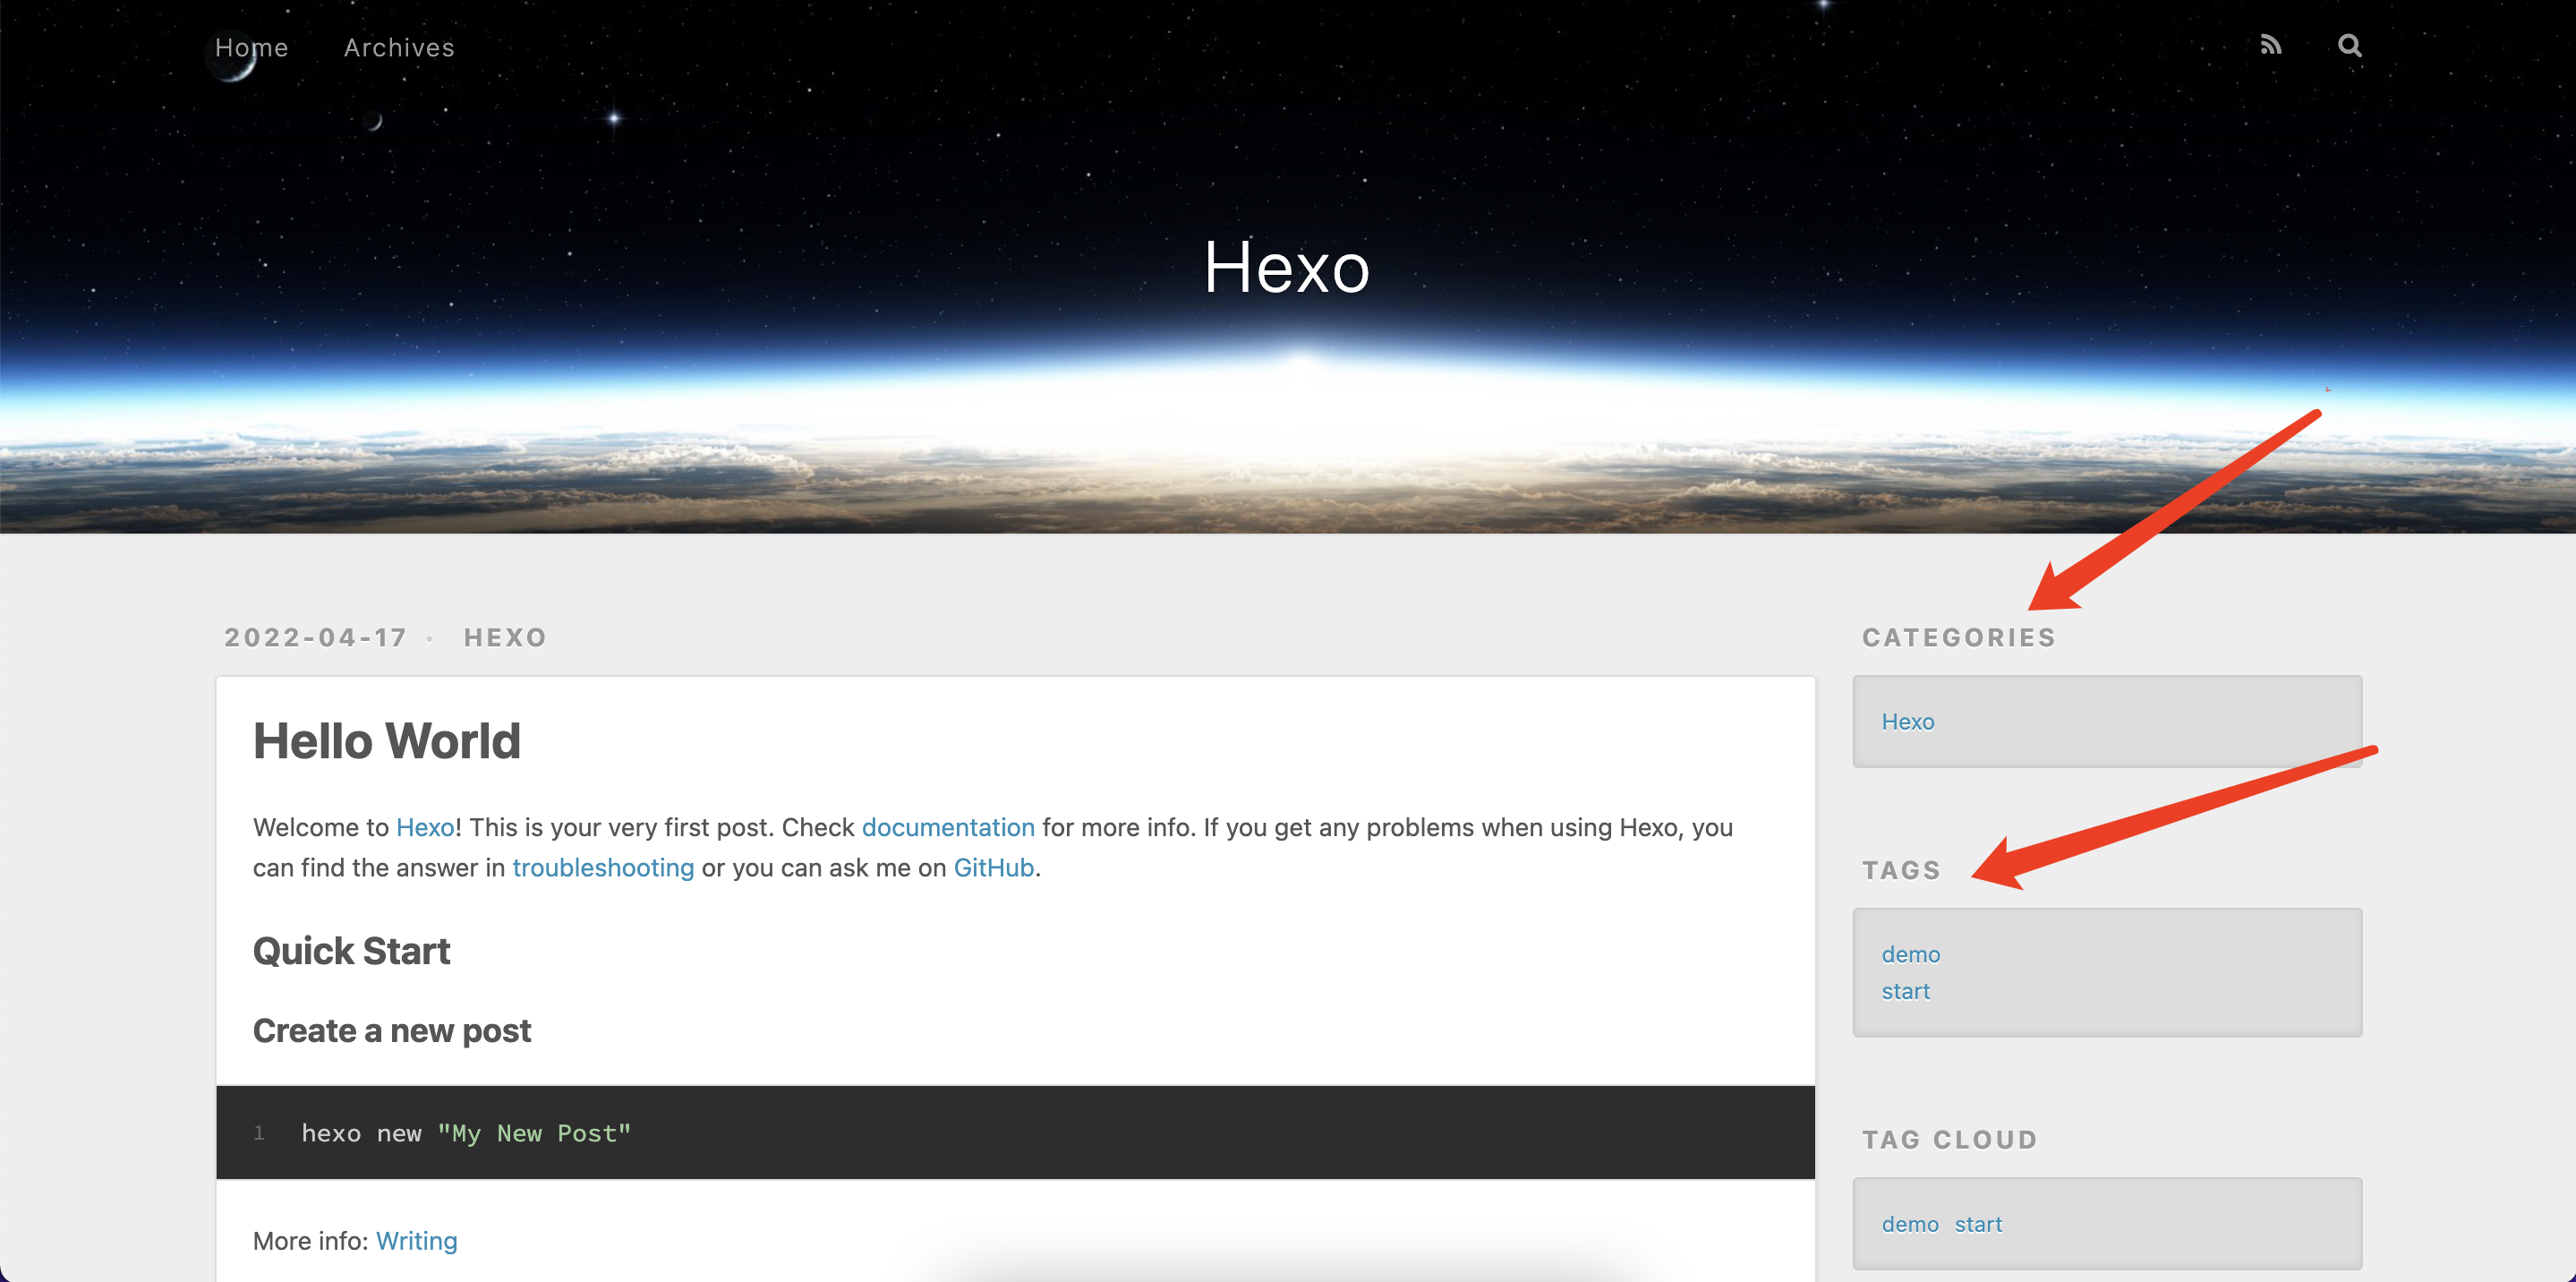2576x1282 pixels.
Task: Open the Writing link under More info
Action: coord(416,1240)
